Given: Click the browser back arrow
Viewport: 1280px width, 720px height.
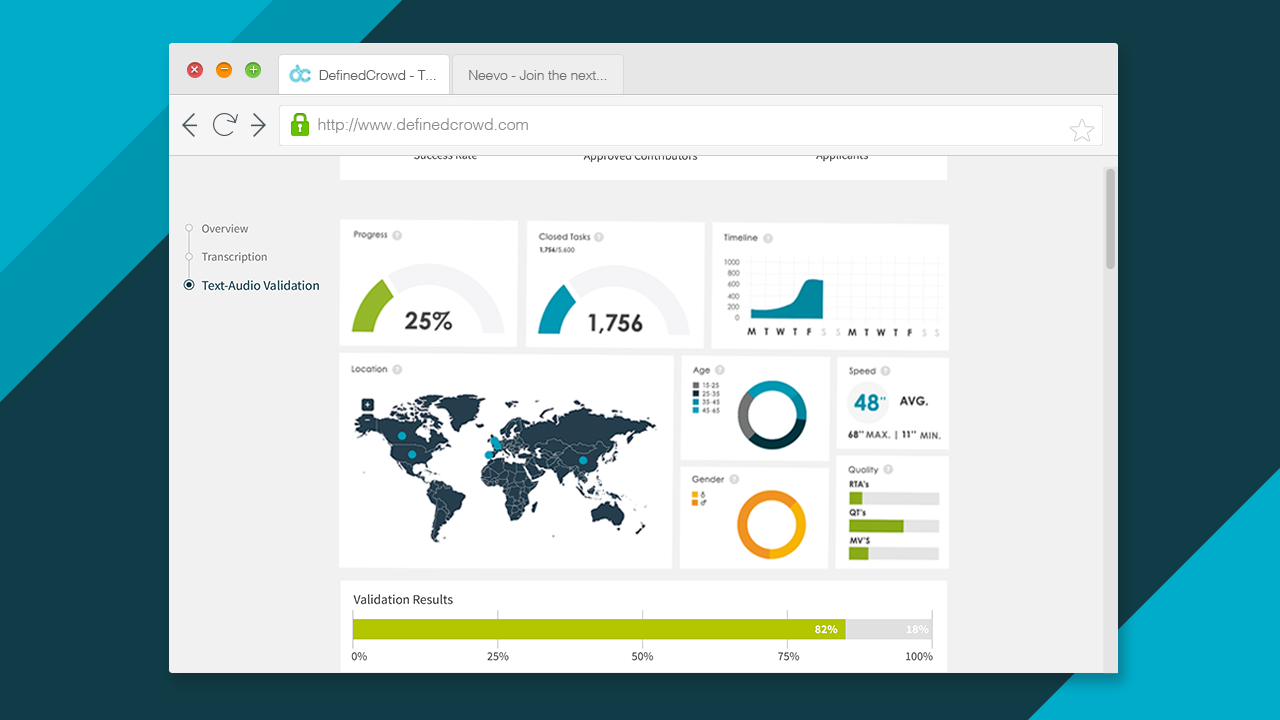Looking at the screenshot, I should click(190, 125).
